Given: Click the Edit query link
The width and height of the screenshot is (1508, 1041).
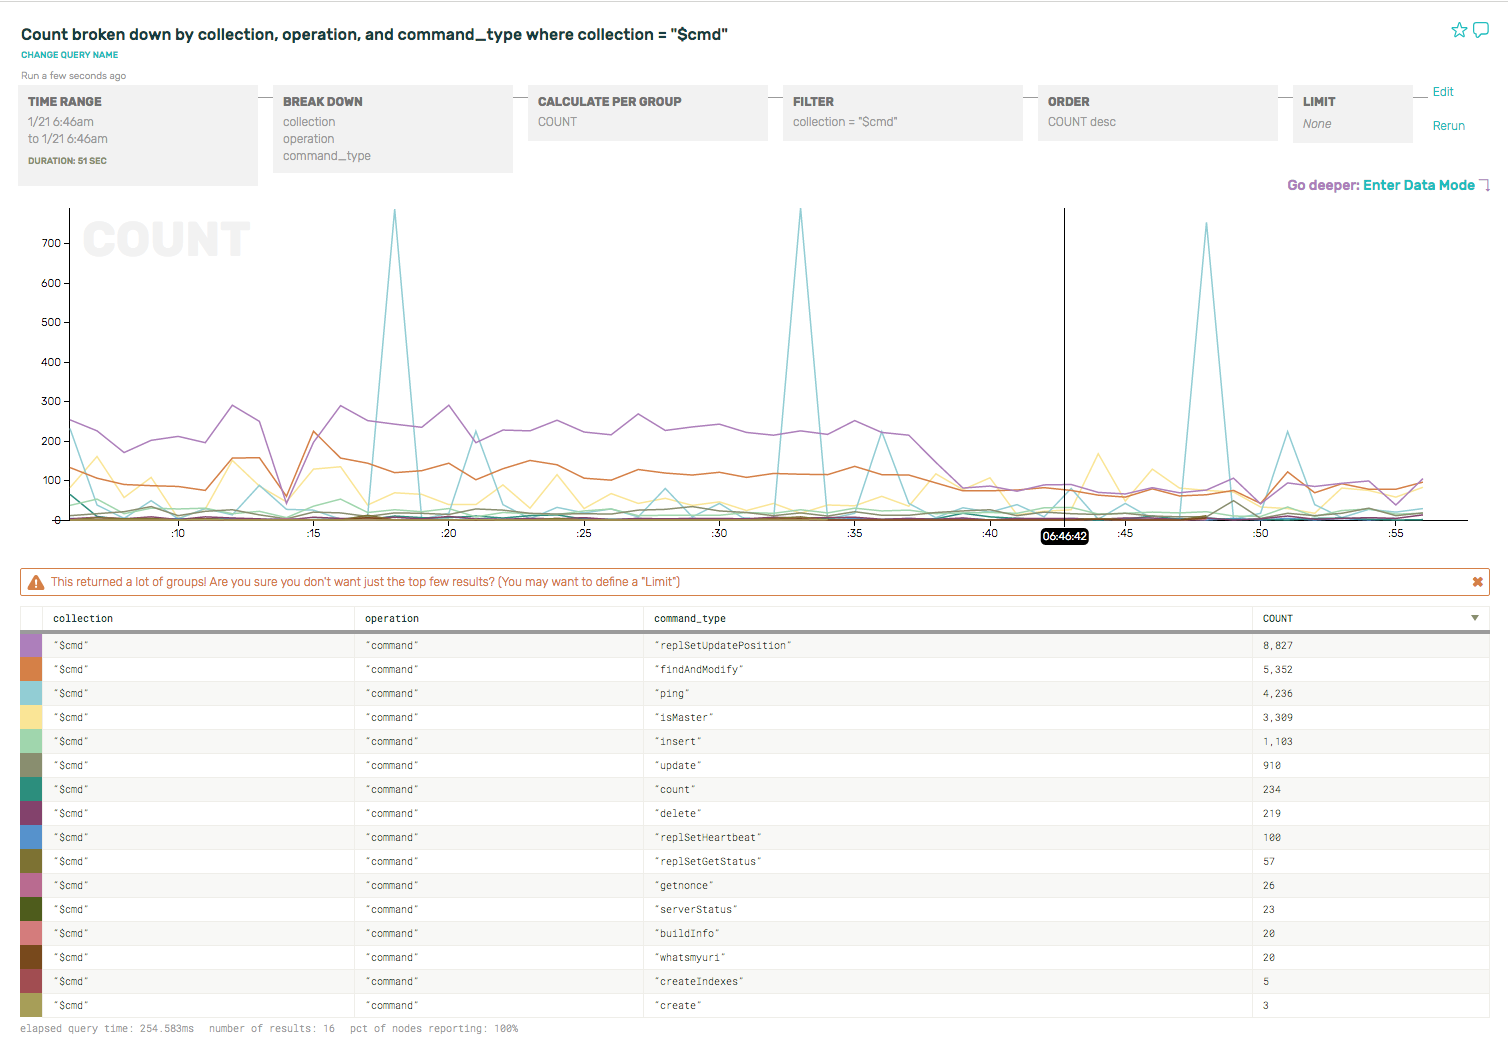Looking at the screenshot, I should coord(1442,92).
